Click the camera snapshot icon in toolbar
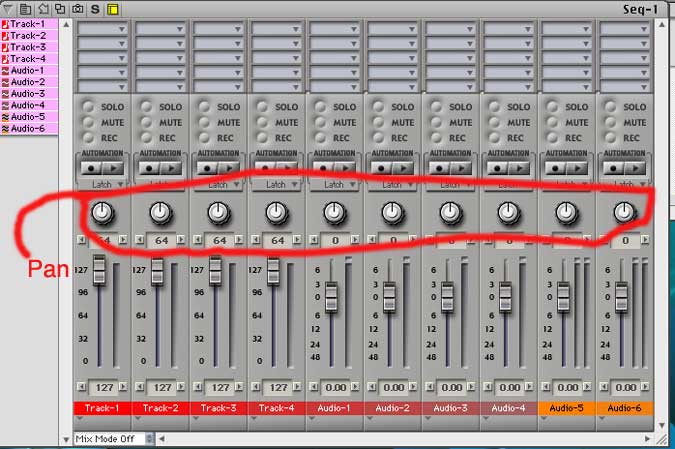Screen dimensions: 675x449 pyautogui.click(x=77, y=8)
